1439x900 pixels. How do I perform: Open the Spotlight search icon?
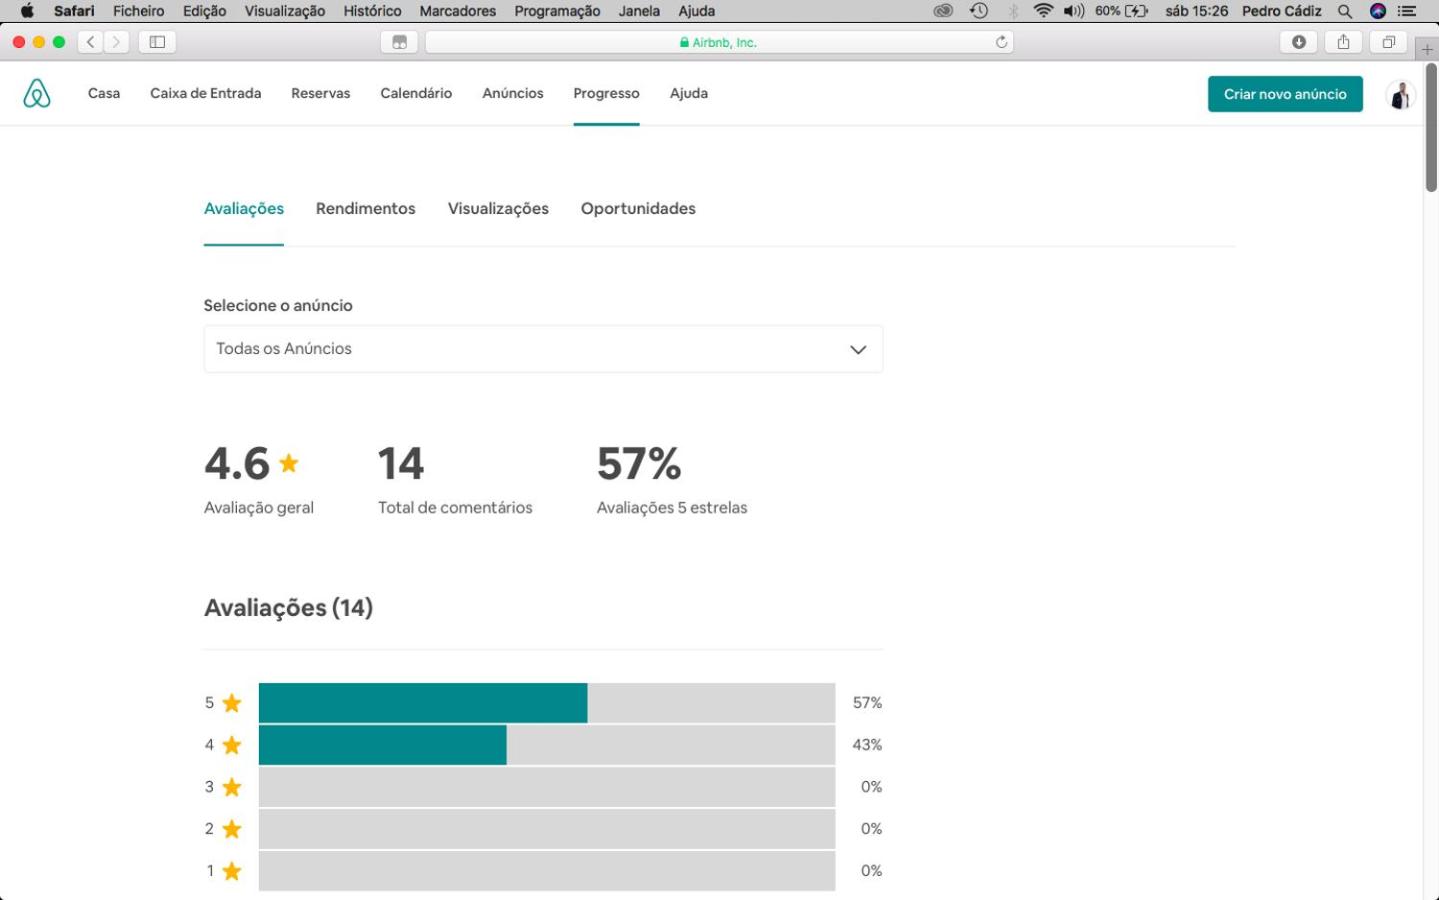[1345, 11]
